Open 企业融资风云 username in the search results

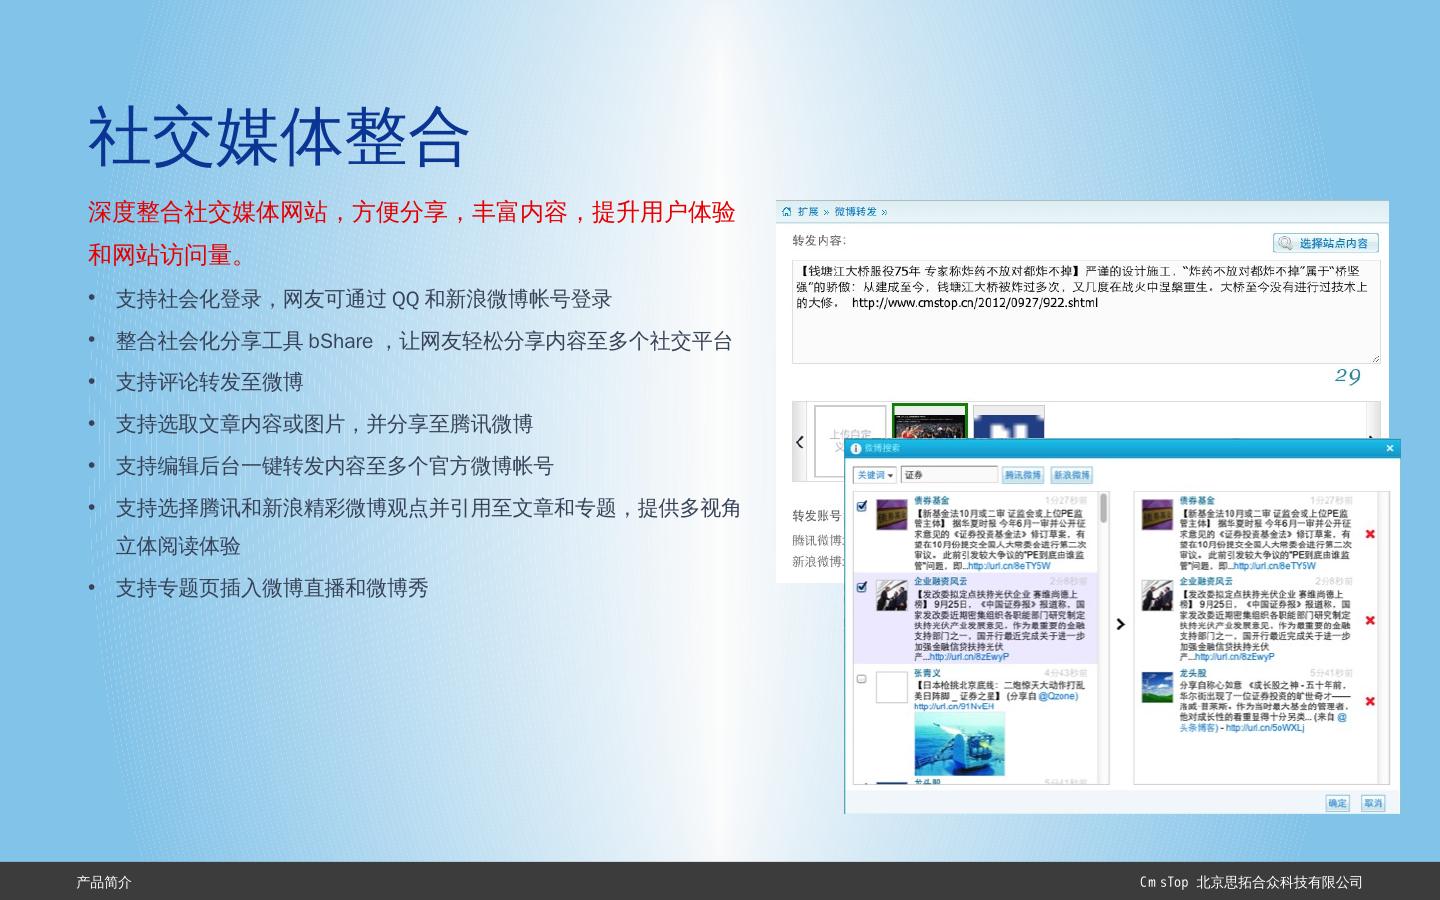coord(941,581)
